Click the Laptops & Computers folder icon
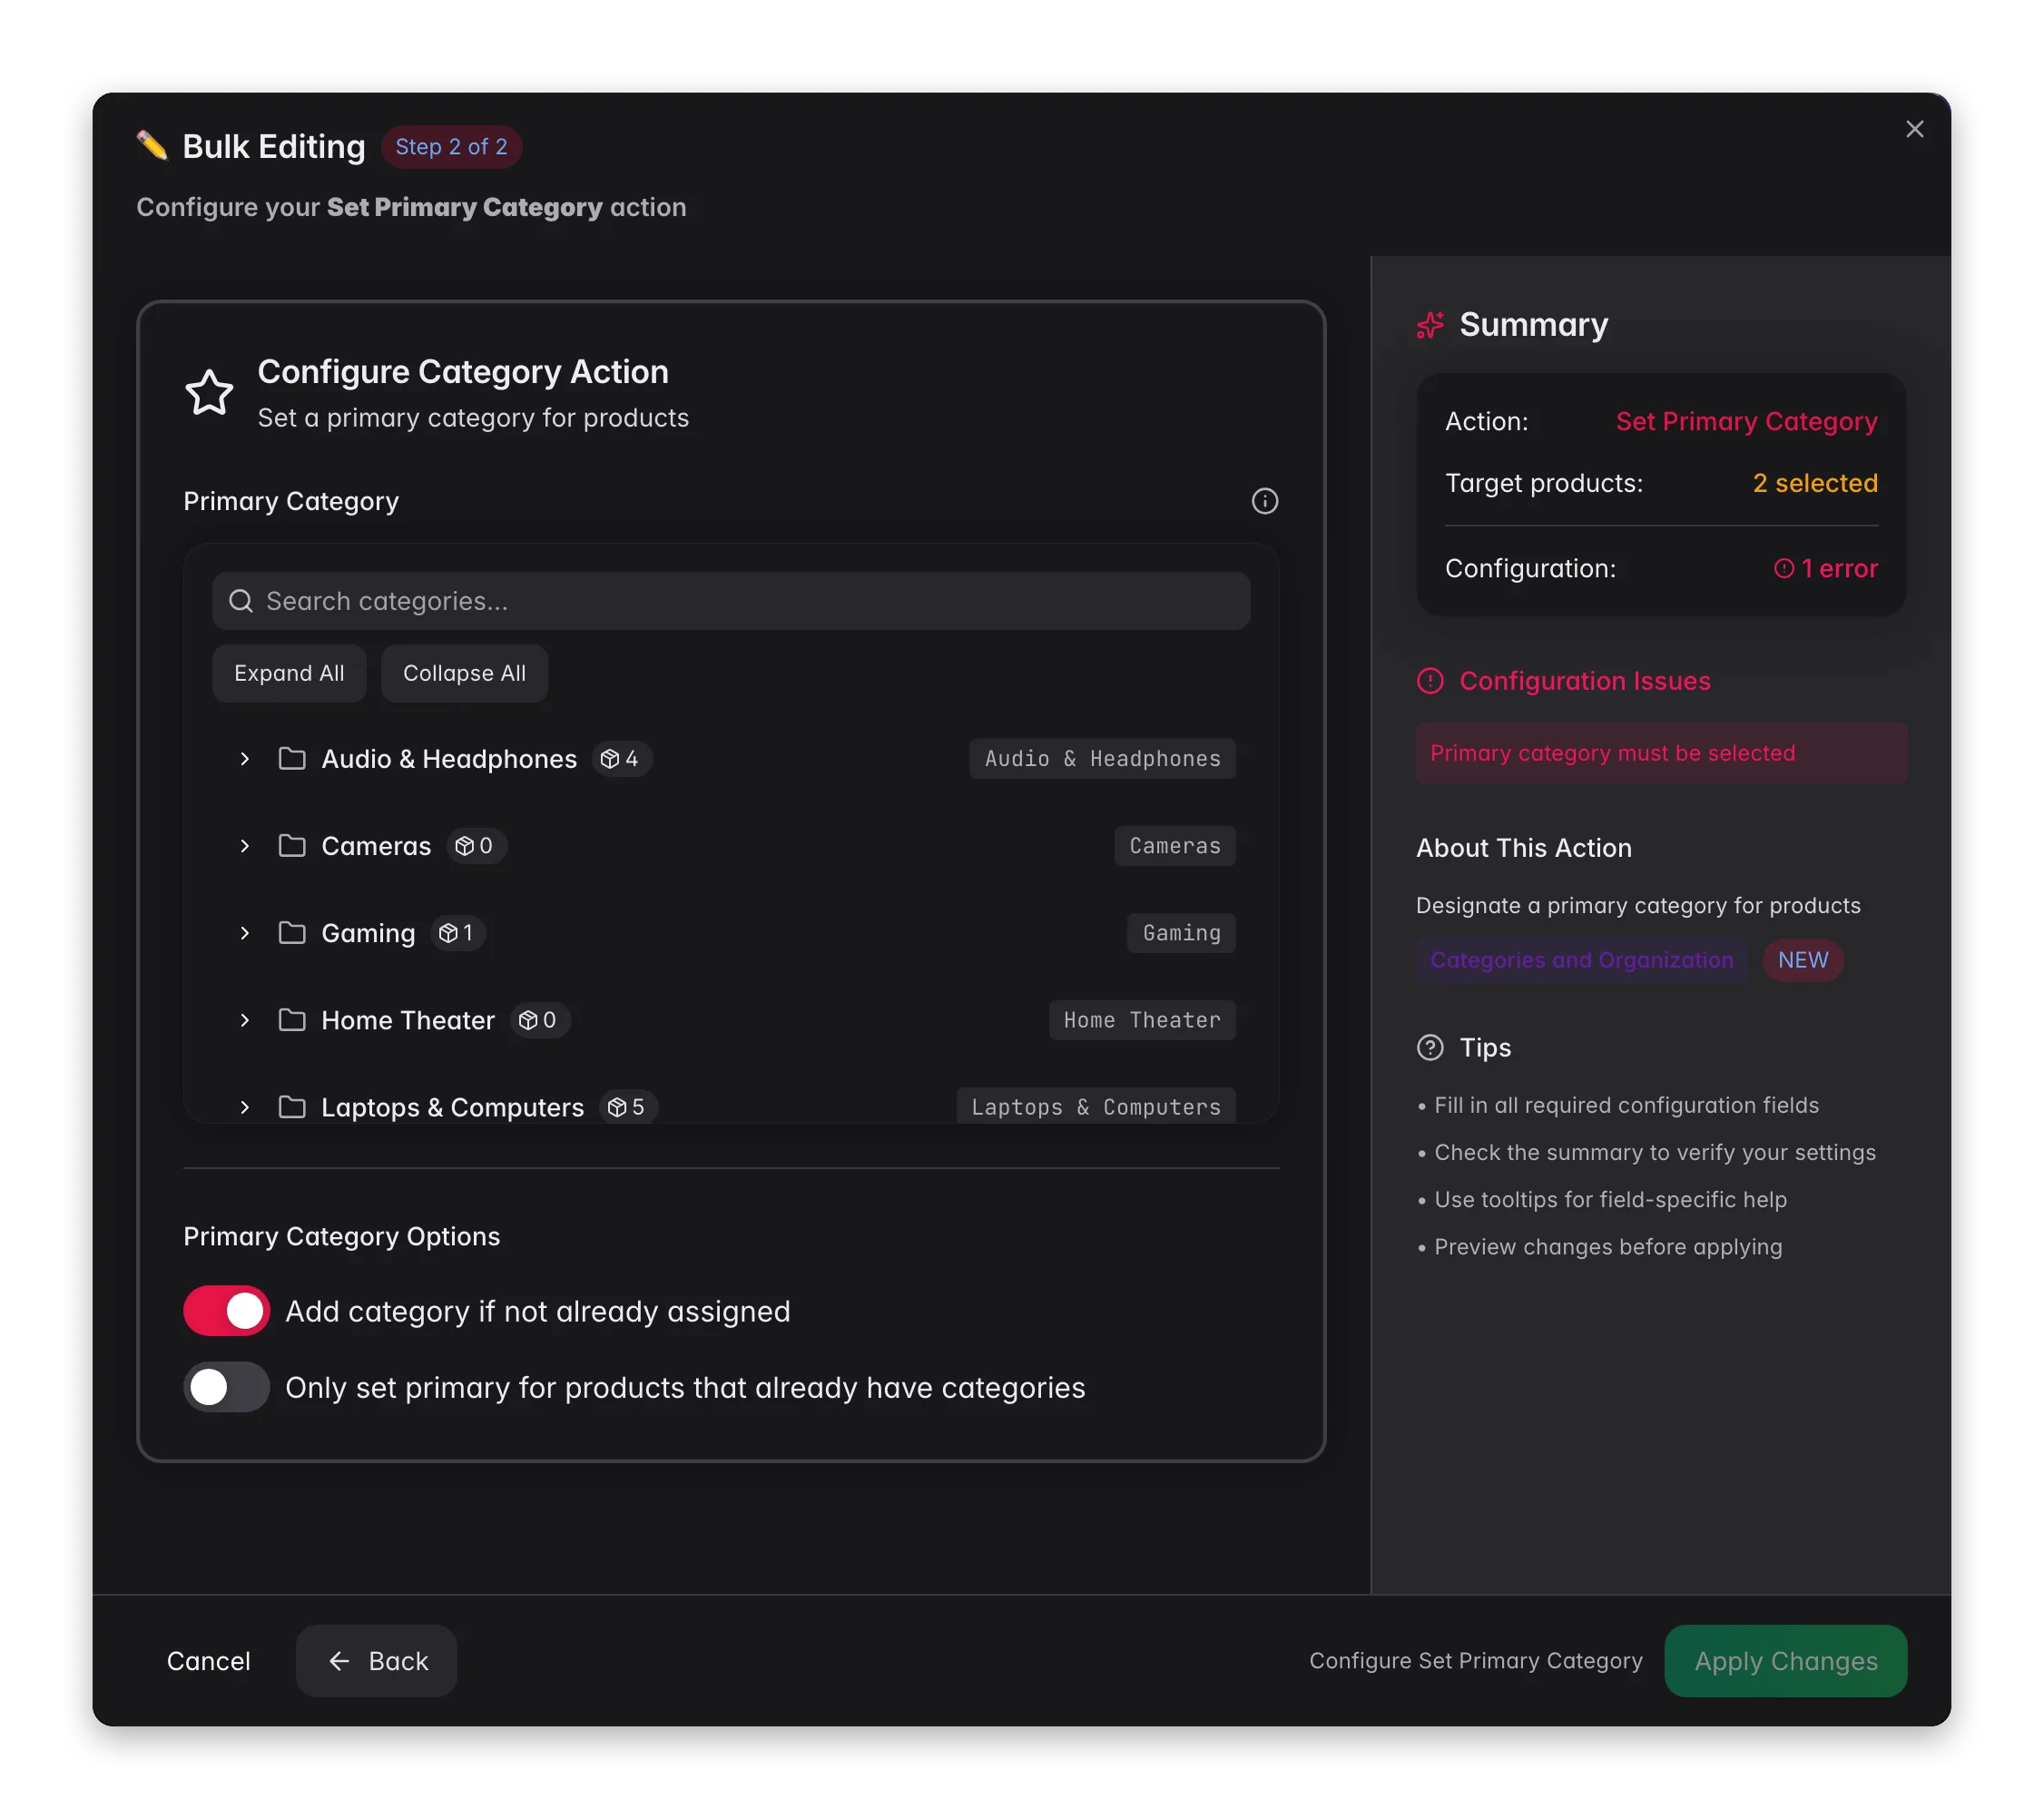This screenshot has height=1819, width=2044. [x=292, y=1107]
